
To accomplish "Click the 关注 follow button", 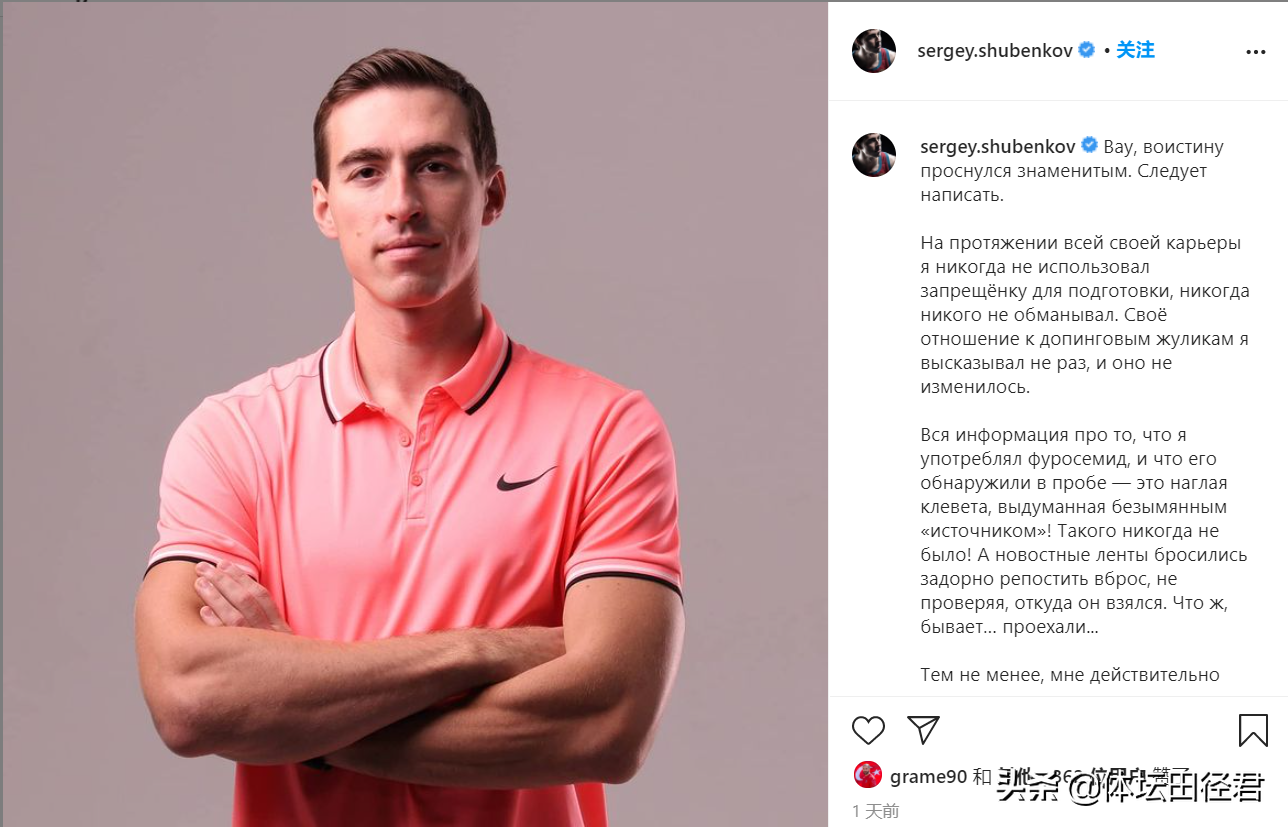I will [x=1135, y=50].
